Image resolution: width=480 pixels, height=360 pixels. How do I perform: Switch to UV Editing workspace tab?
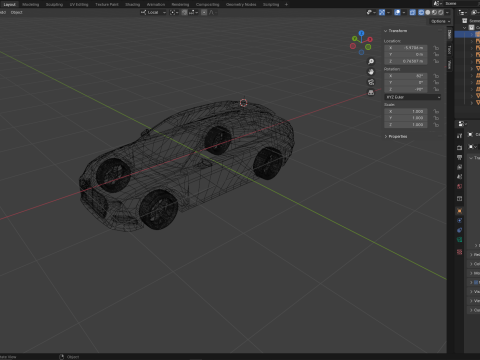79,4
